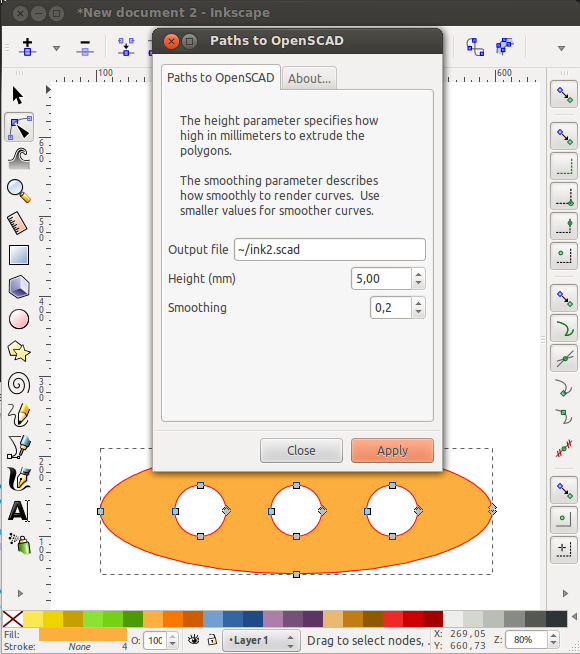Toggle snap to bounding box edges
Image resolution: width=580 pixels, height=654 pixels.
pyautogui.click(x=564, y=166)
